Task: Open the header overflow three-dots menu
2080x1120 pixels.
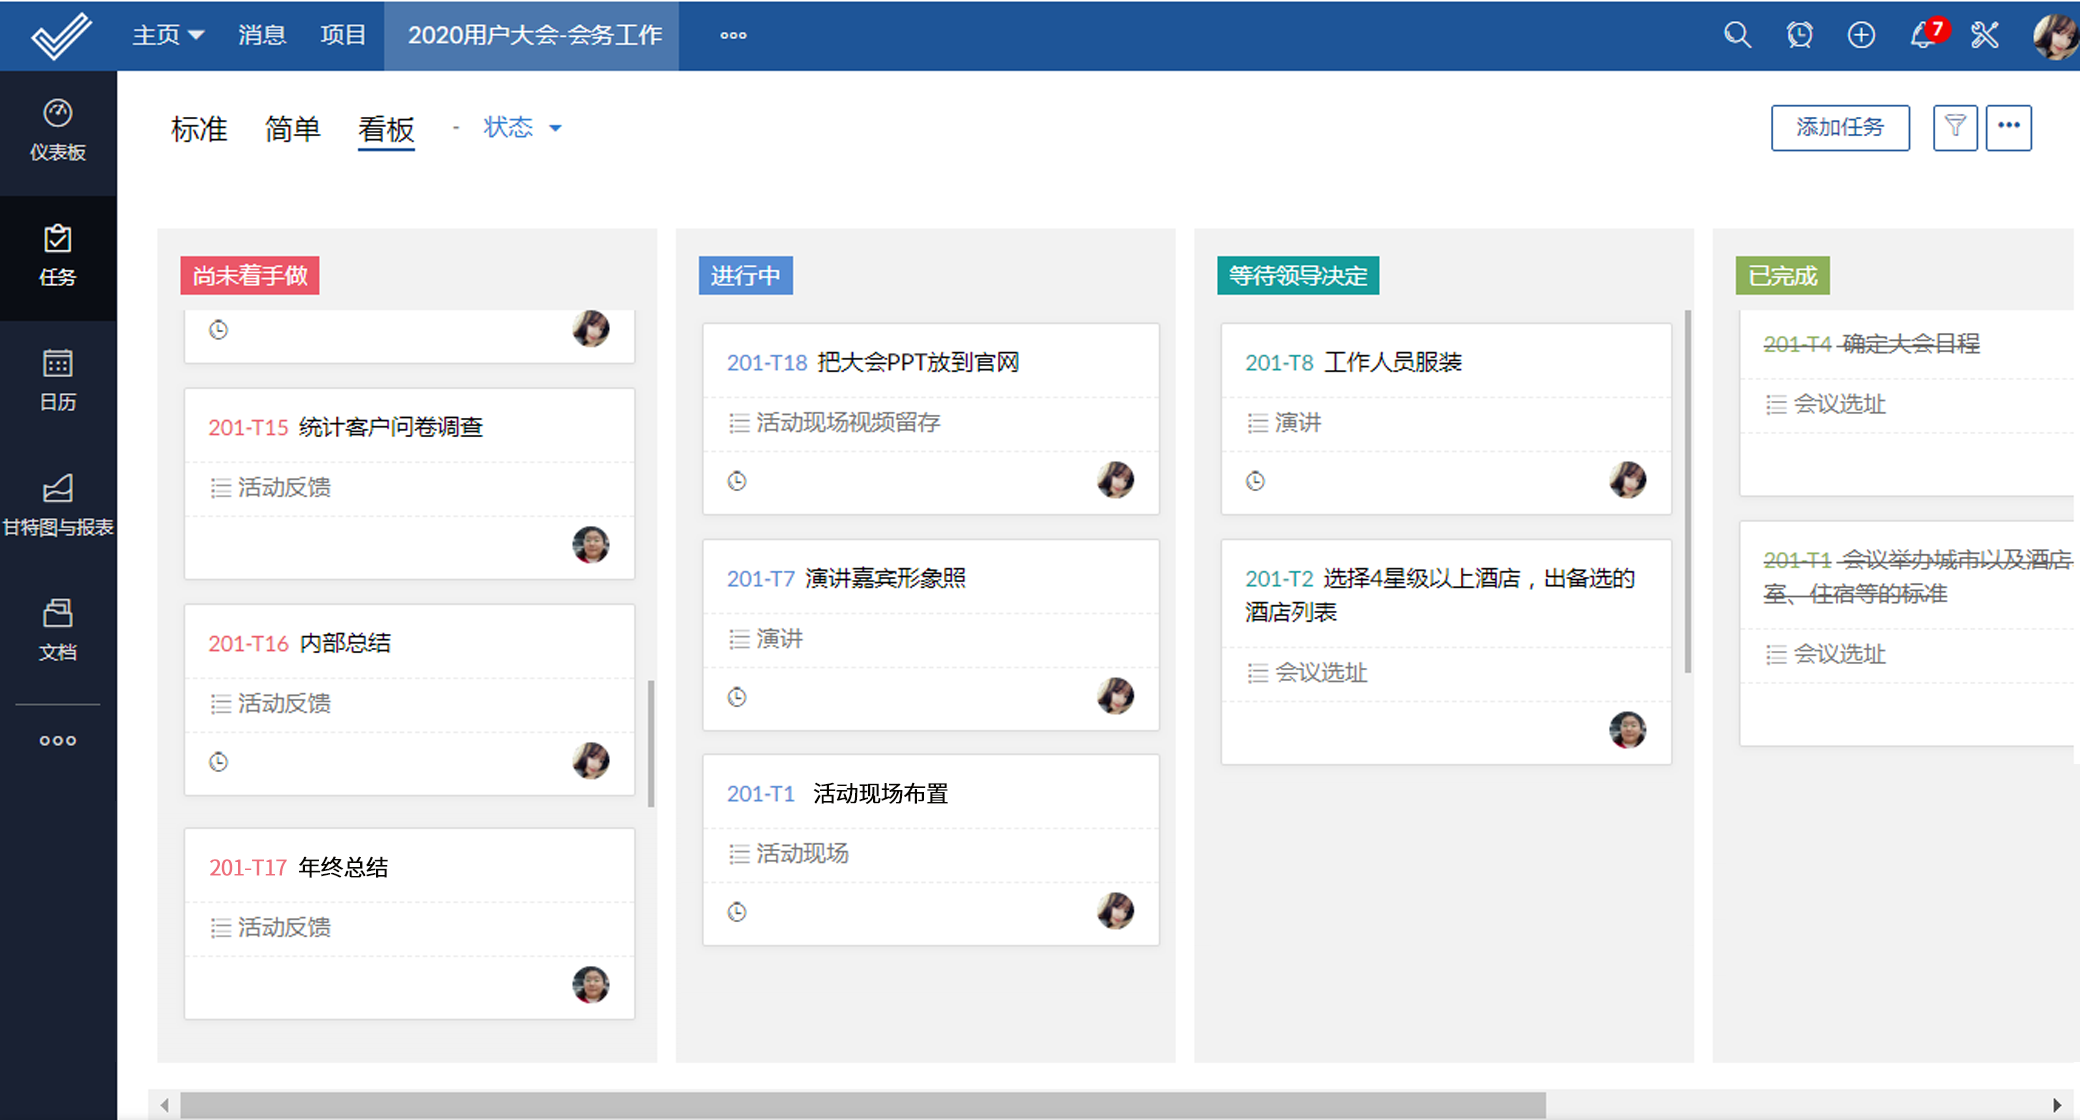Action: click(x=733, y=35)
